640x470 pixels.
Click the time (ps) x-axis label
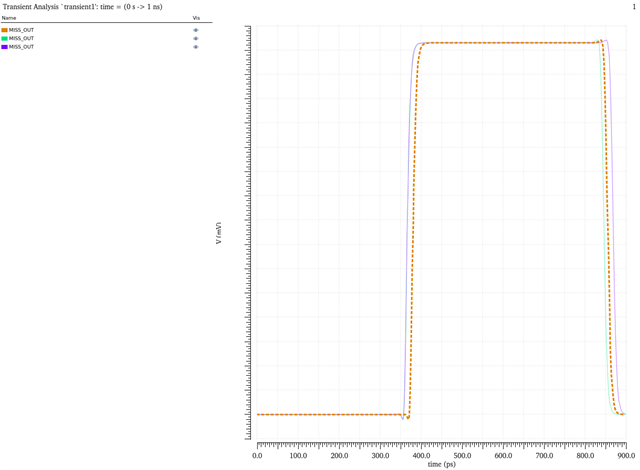tap(441, 464)
